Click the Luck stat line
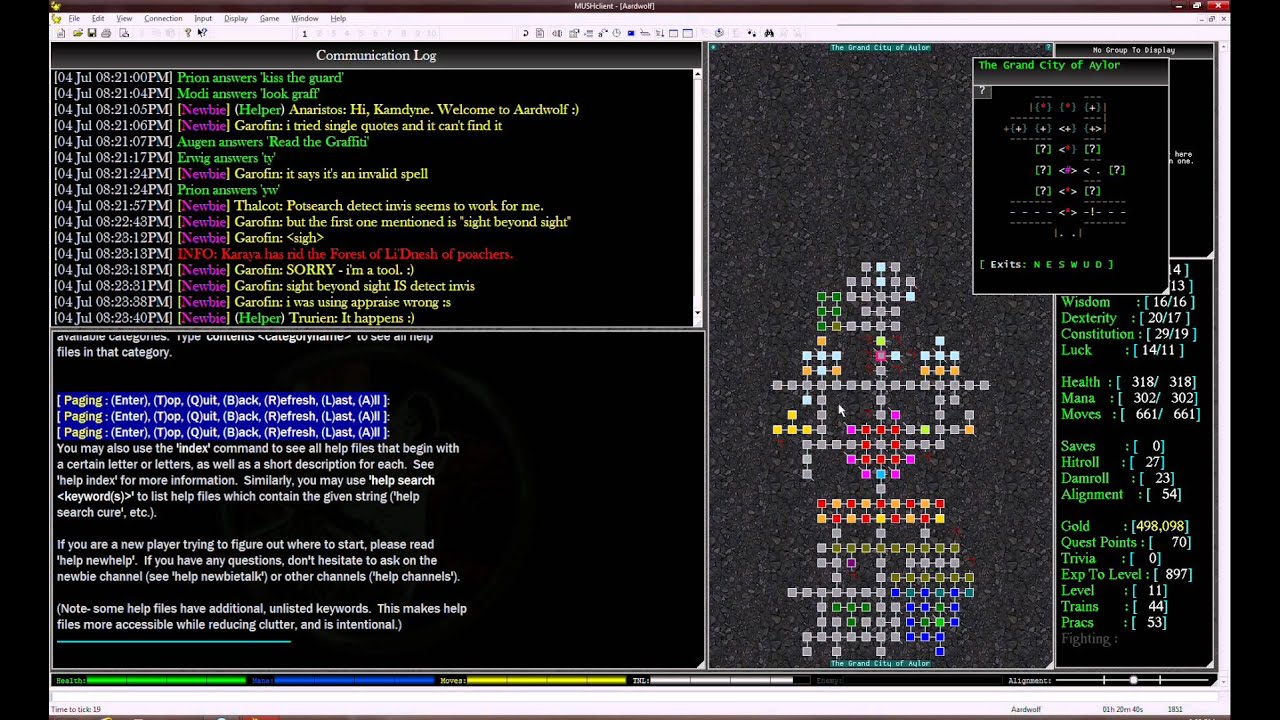1280x720 pixels. tap(1122, 350)
